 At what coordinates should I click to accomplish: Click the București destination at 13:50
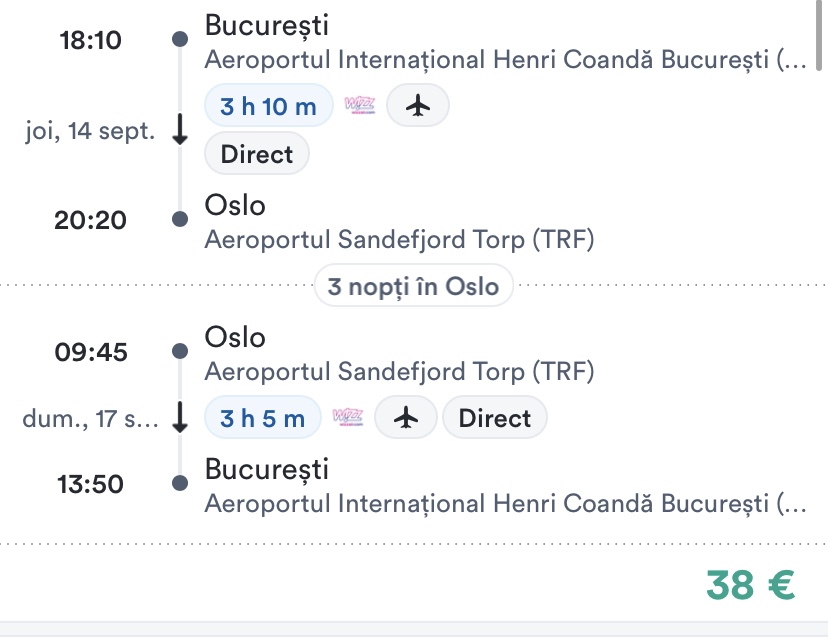pyautogui.click(x=266, y=469)
